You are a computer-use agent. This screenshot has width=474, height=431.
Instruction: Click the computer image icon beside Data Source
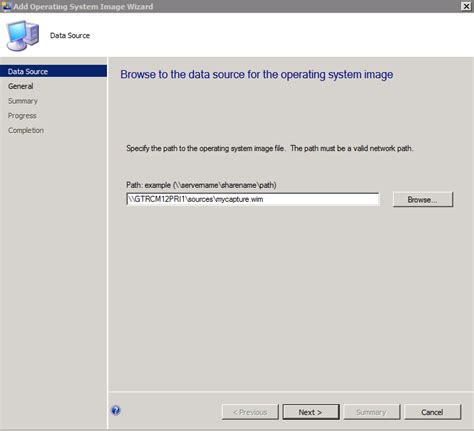tap(23, 36)
